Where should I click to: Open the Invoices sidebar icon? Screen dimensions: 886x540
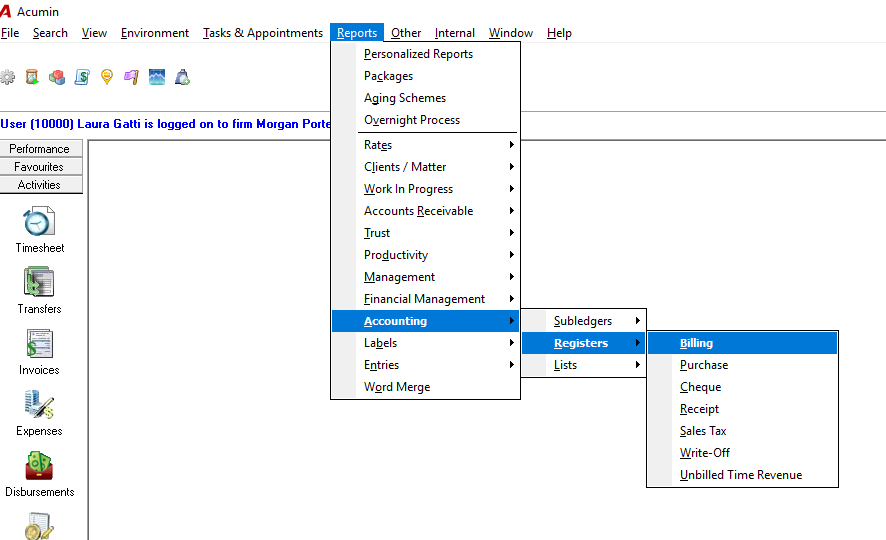(x=39, y=343)
